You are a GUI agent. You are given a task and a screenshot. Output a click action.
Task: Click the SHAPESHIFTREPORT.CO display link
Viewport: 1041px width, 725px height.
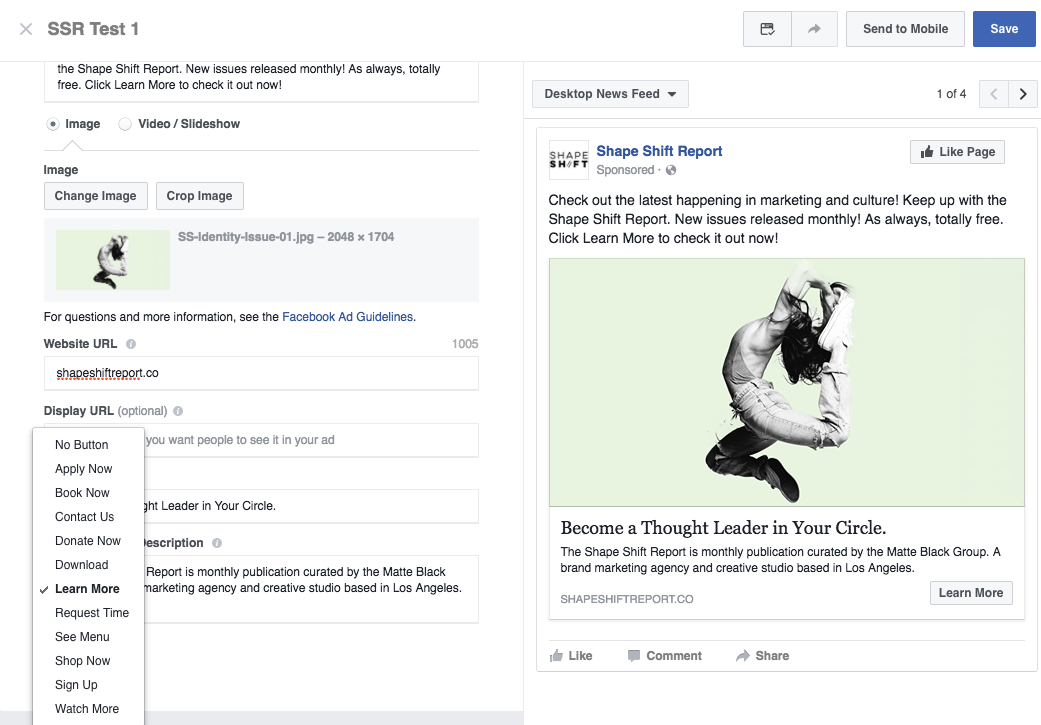(x=627, y=599)
